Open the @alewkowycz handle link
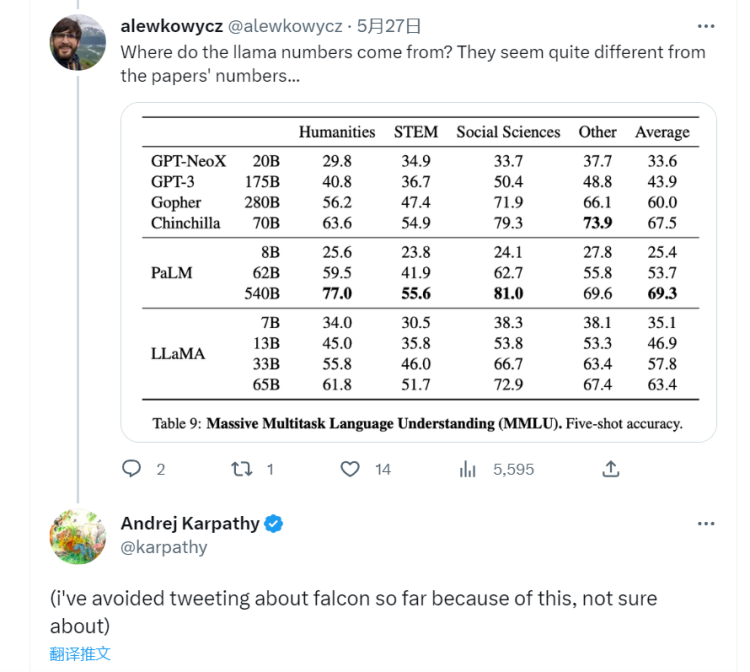The image size is (750, 672). tap(285, 26)
